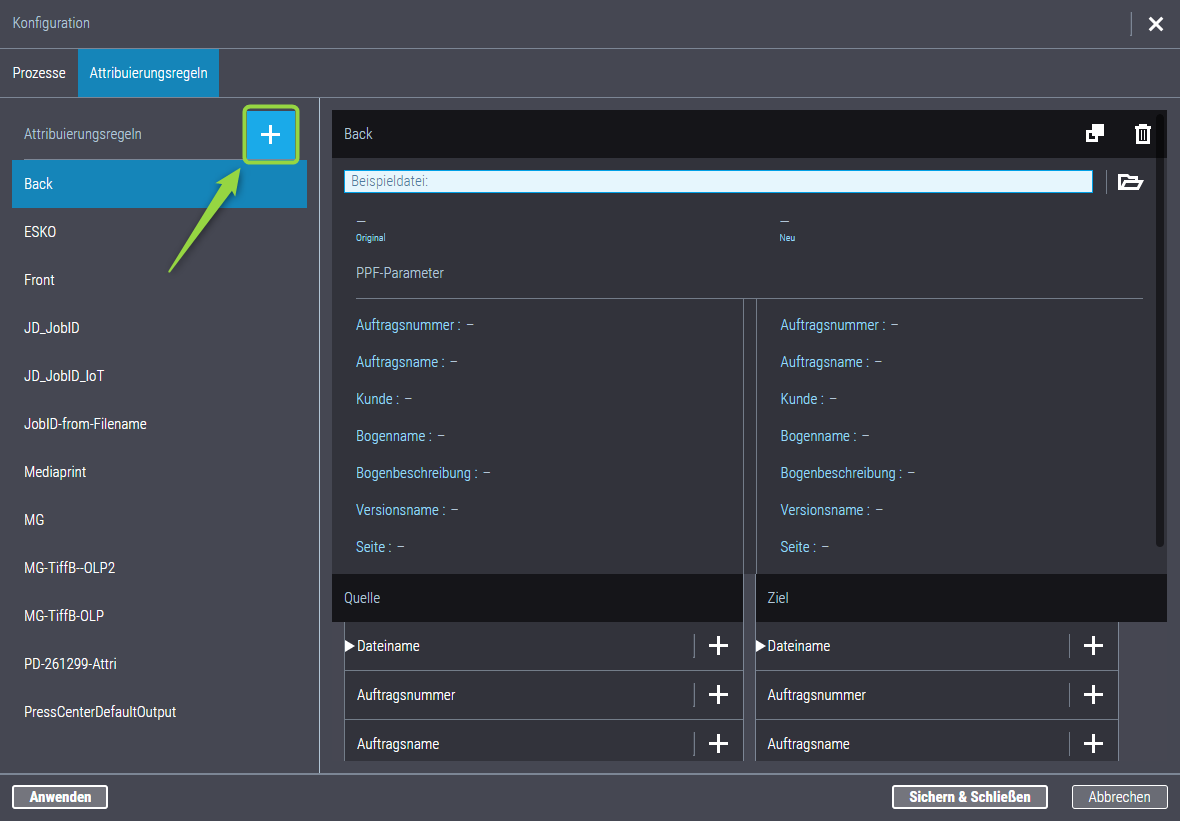Duplicate the Back rule with copy icon
1180x821 pixels.
pos(1095,134)
